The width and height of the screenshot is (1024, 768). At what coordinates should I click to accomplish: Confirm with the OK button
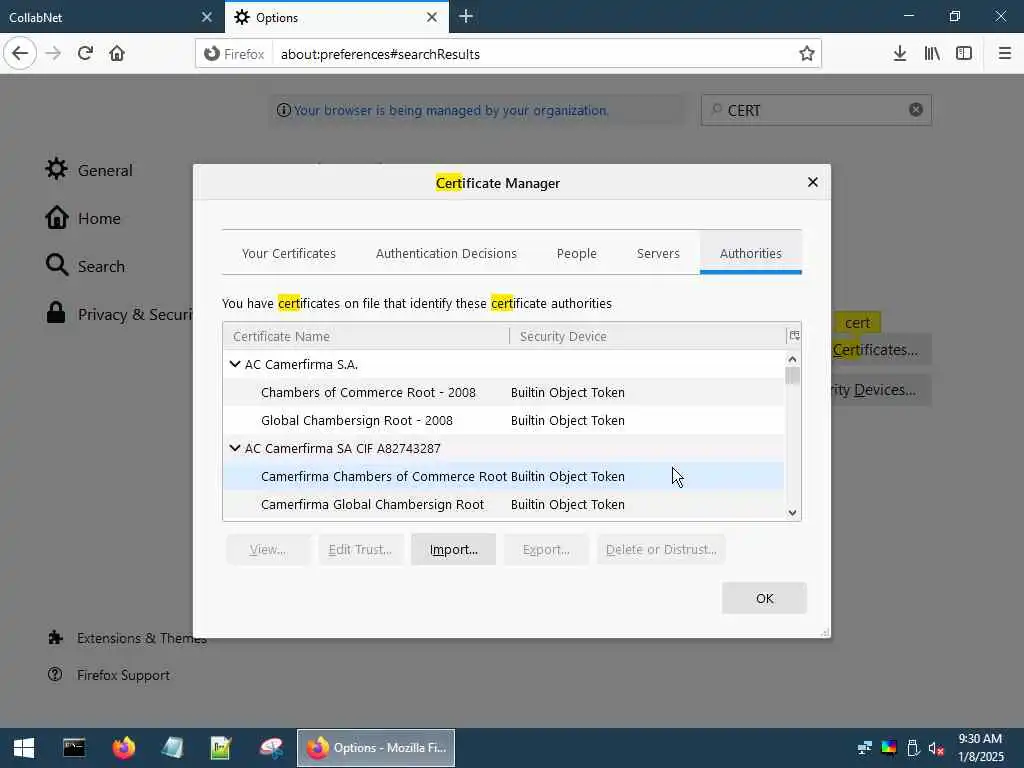click(764, 598)
